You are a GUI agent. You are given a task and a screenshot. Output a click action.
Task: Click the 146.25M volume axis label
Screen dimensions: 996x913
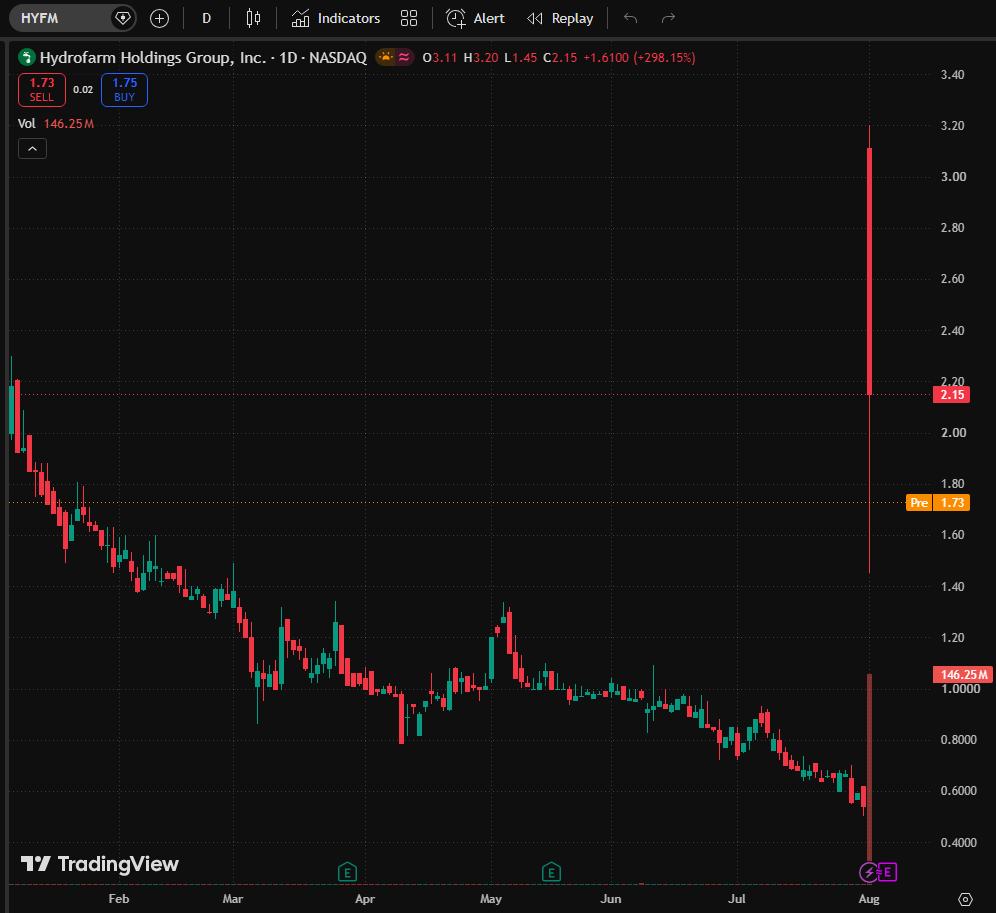click(x=964, y=675)
